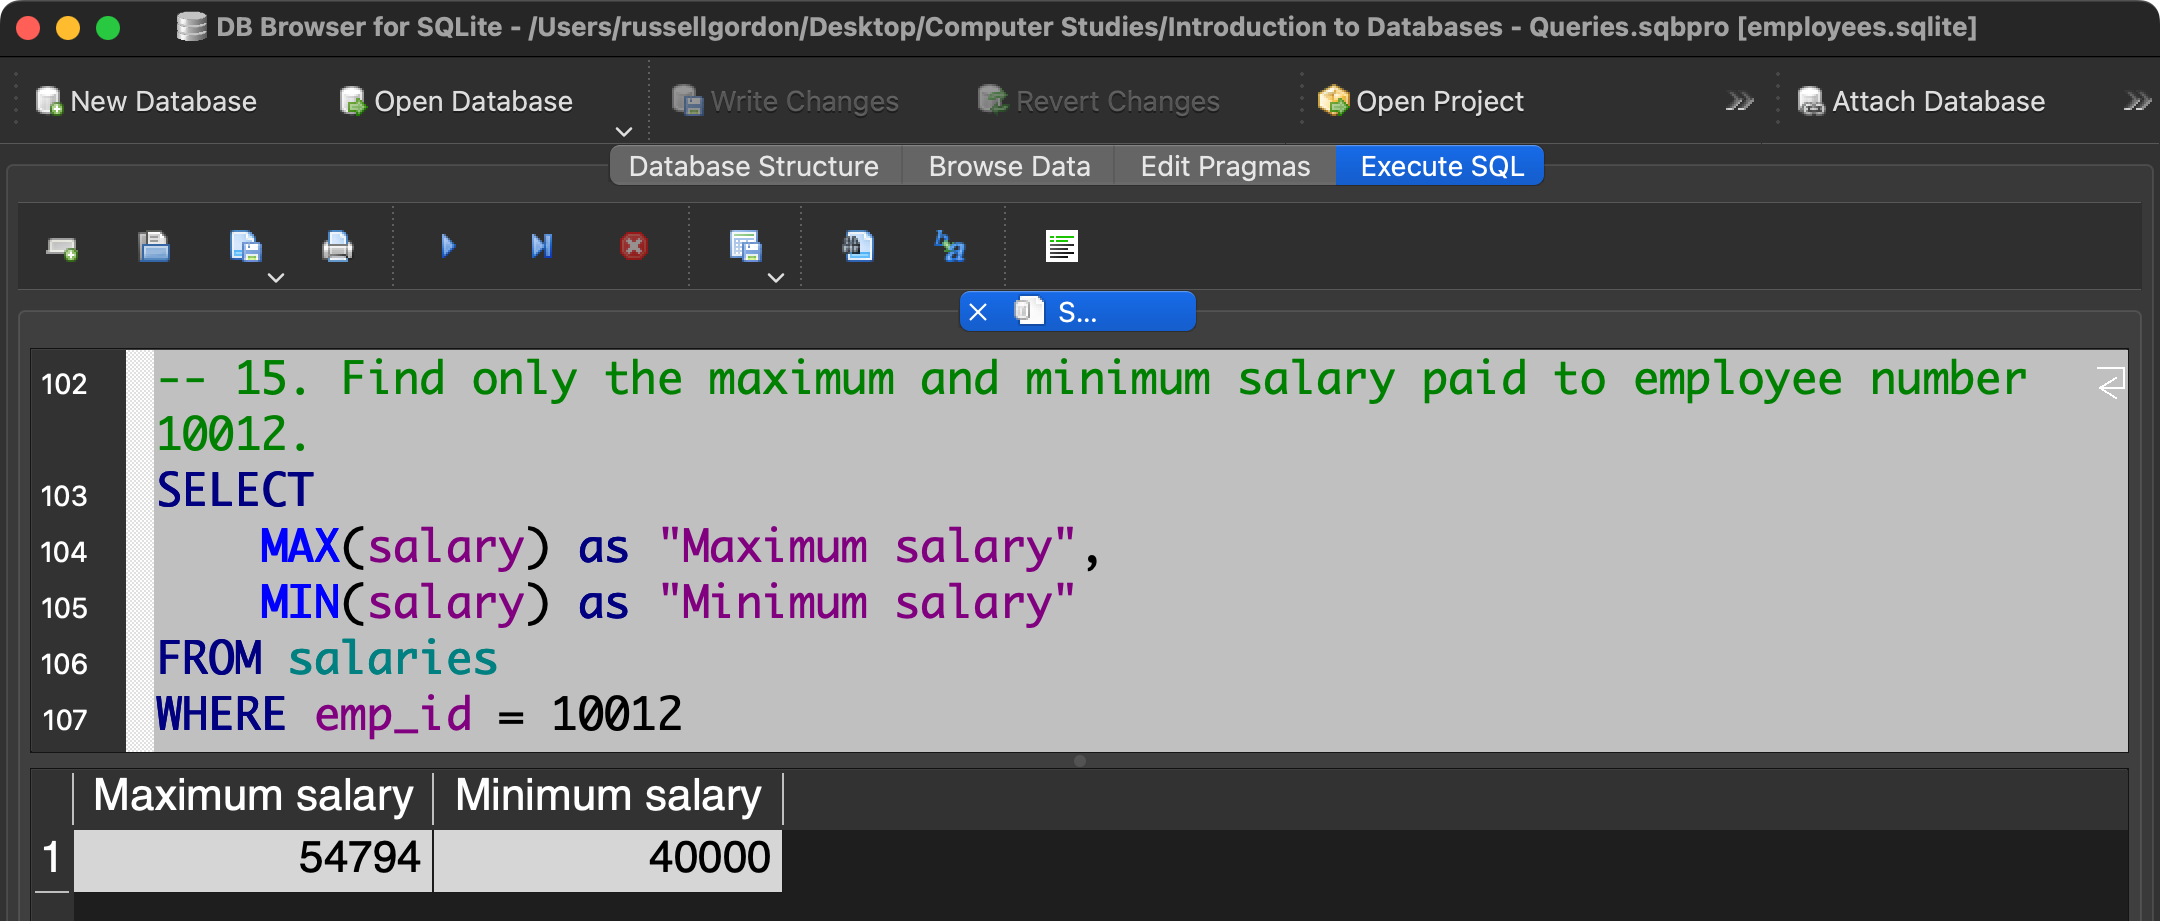Click the Open SQL file icon

tap(153, 247)
